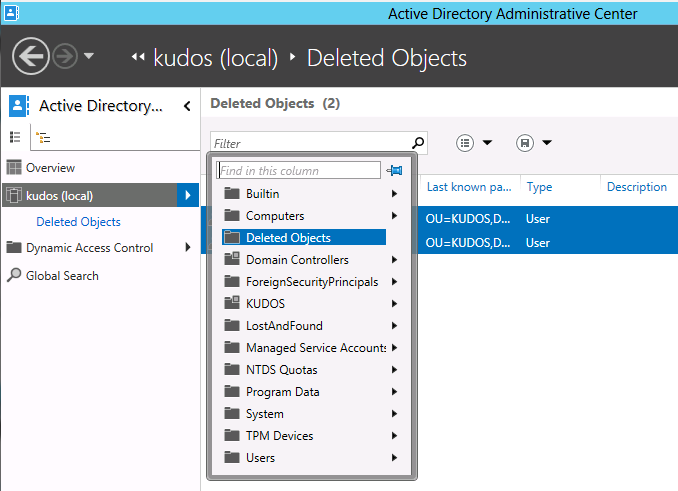This screenshot has height=491, width=678.
Task: Click the kudos (local) domain icon
Action: (13, 195)
